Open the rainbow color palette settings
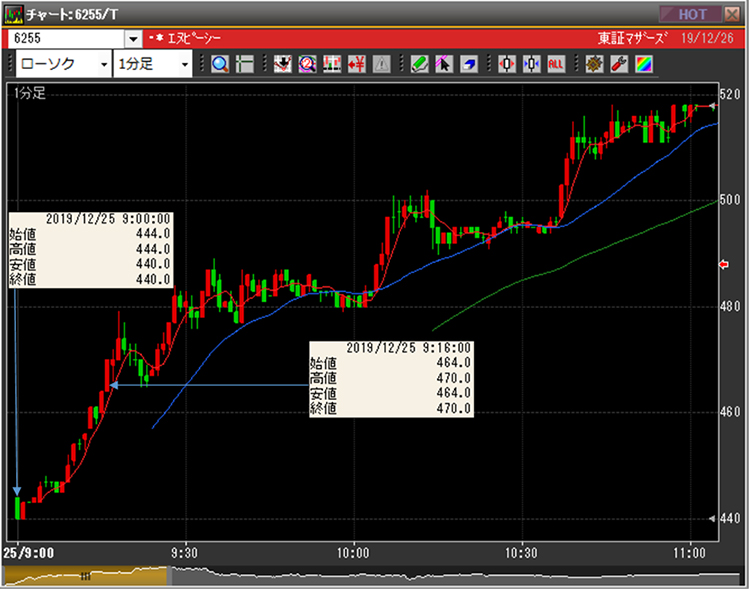 click(642, 64)
